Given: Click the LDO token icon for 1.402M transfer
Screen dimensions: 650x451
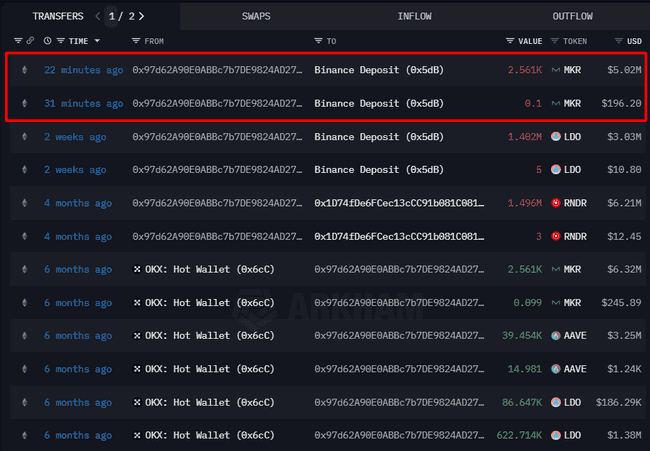Looking at the screenshot, I should point(556,137).
